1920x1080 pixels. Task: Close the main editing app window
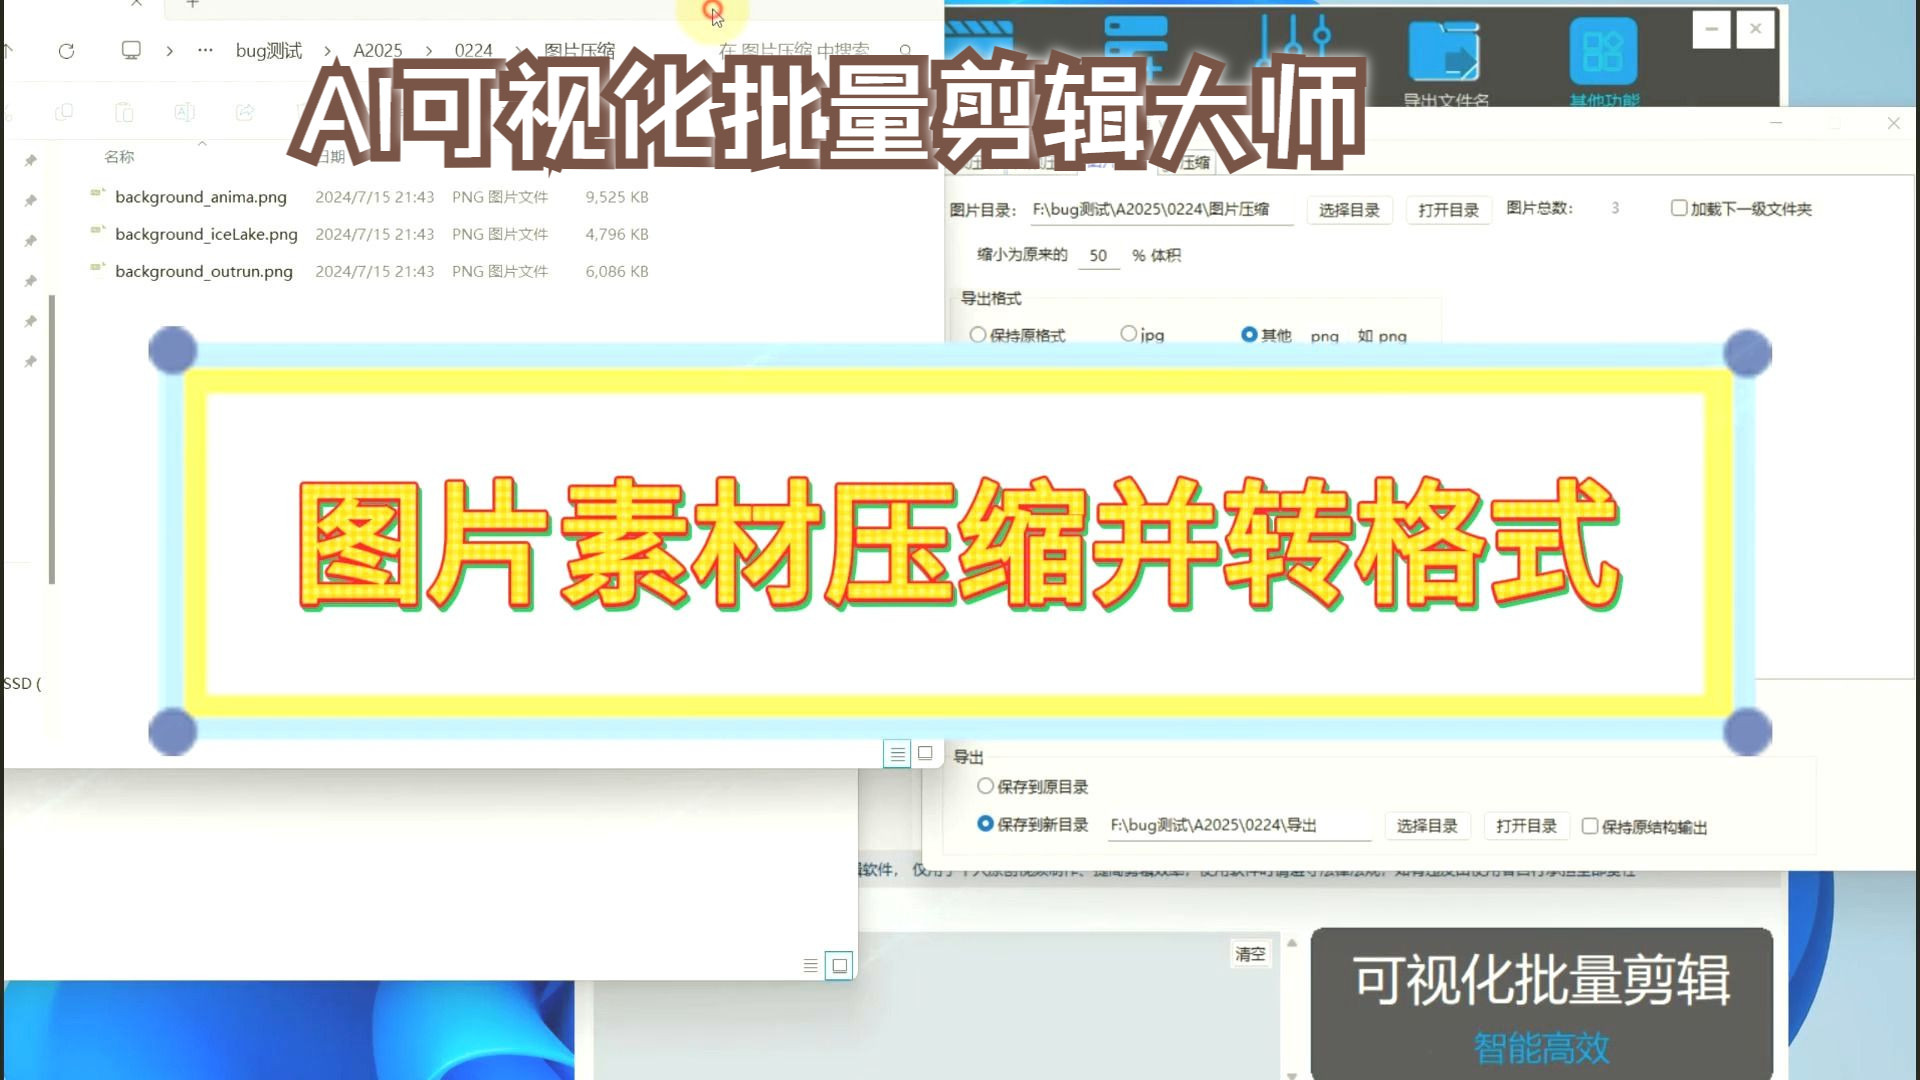[x=1755, y=29]
